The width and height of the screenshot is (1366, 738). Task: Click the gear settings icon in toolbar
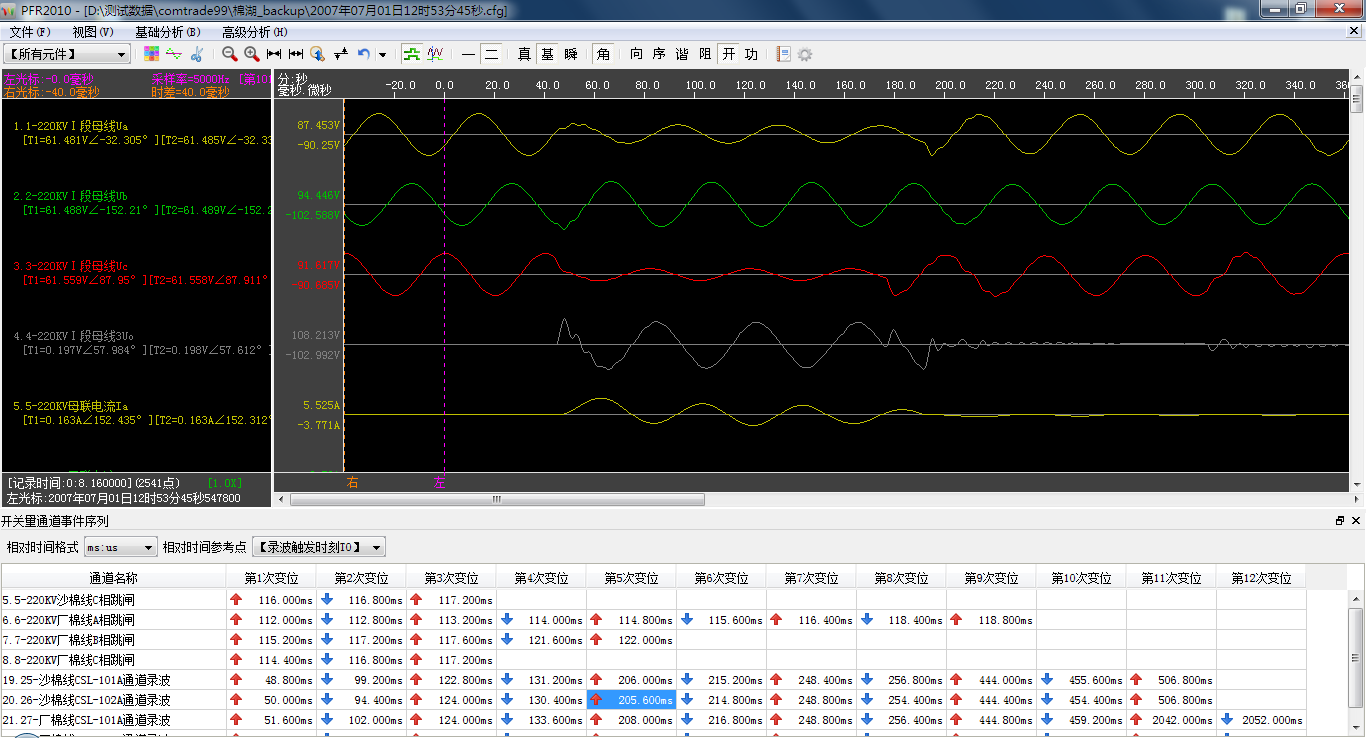pyautogui.click(x=805, y=54)
